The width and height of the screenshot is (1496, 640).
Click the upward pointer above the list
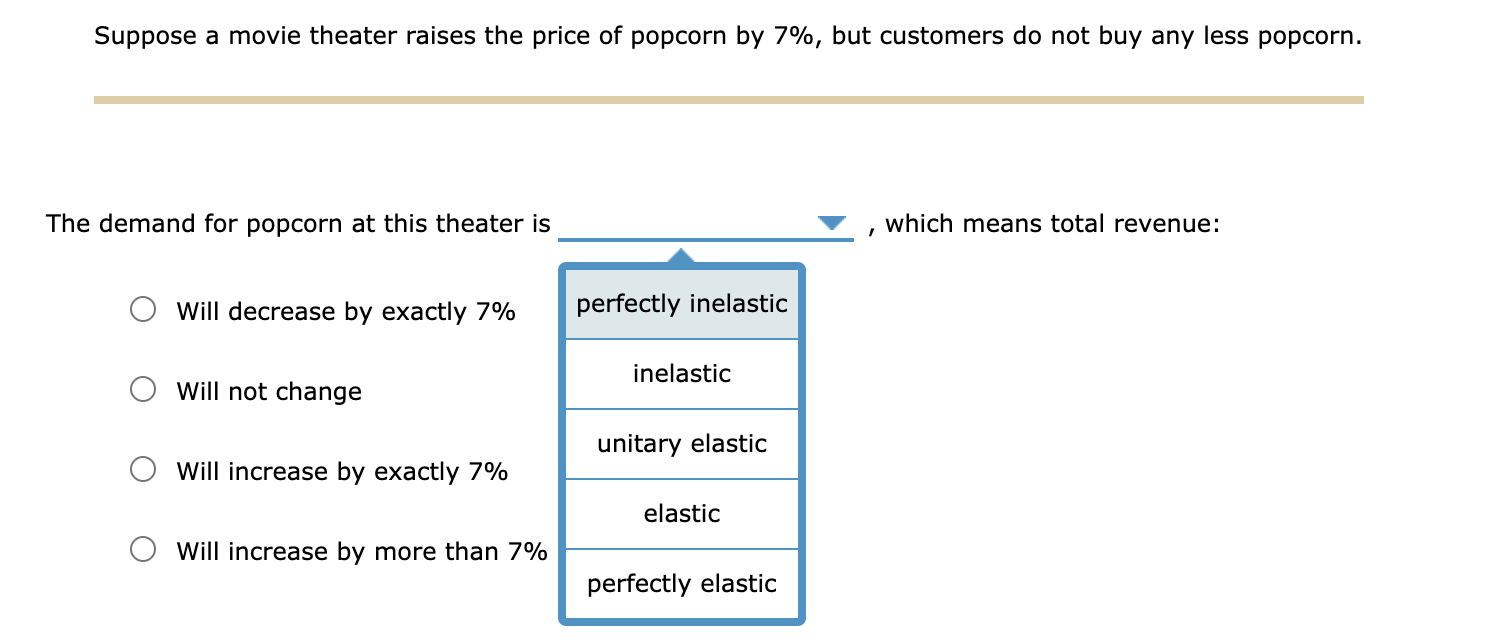pos(681,255)
